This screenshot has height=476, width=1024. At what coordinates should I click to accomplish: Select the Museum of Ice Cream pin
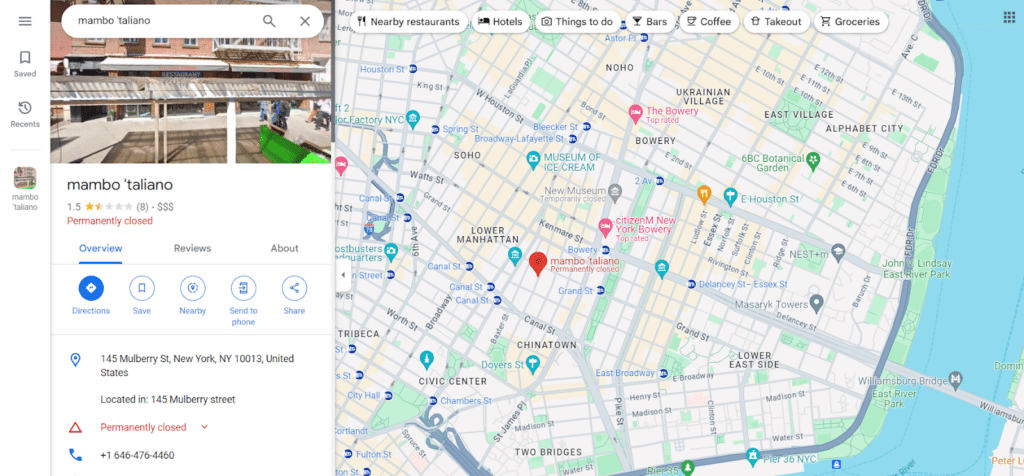pos(534,159)
